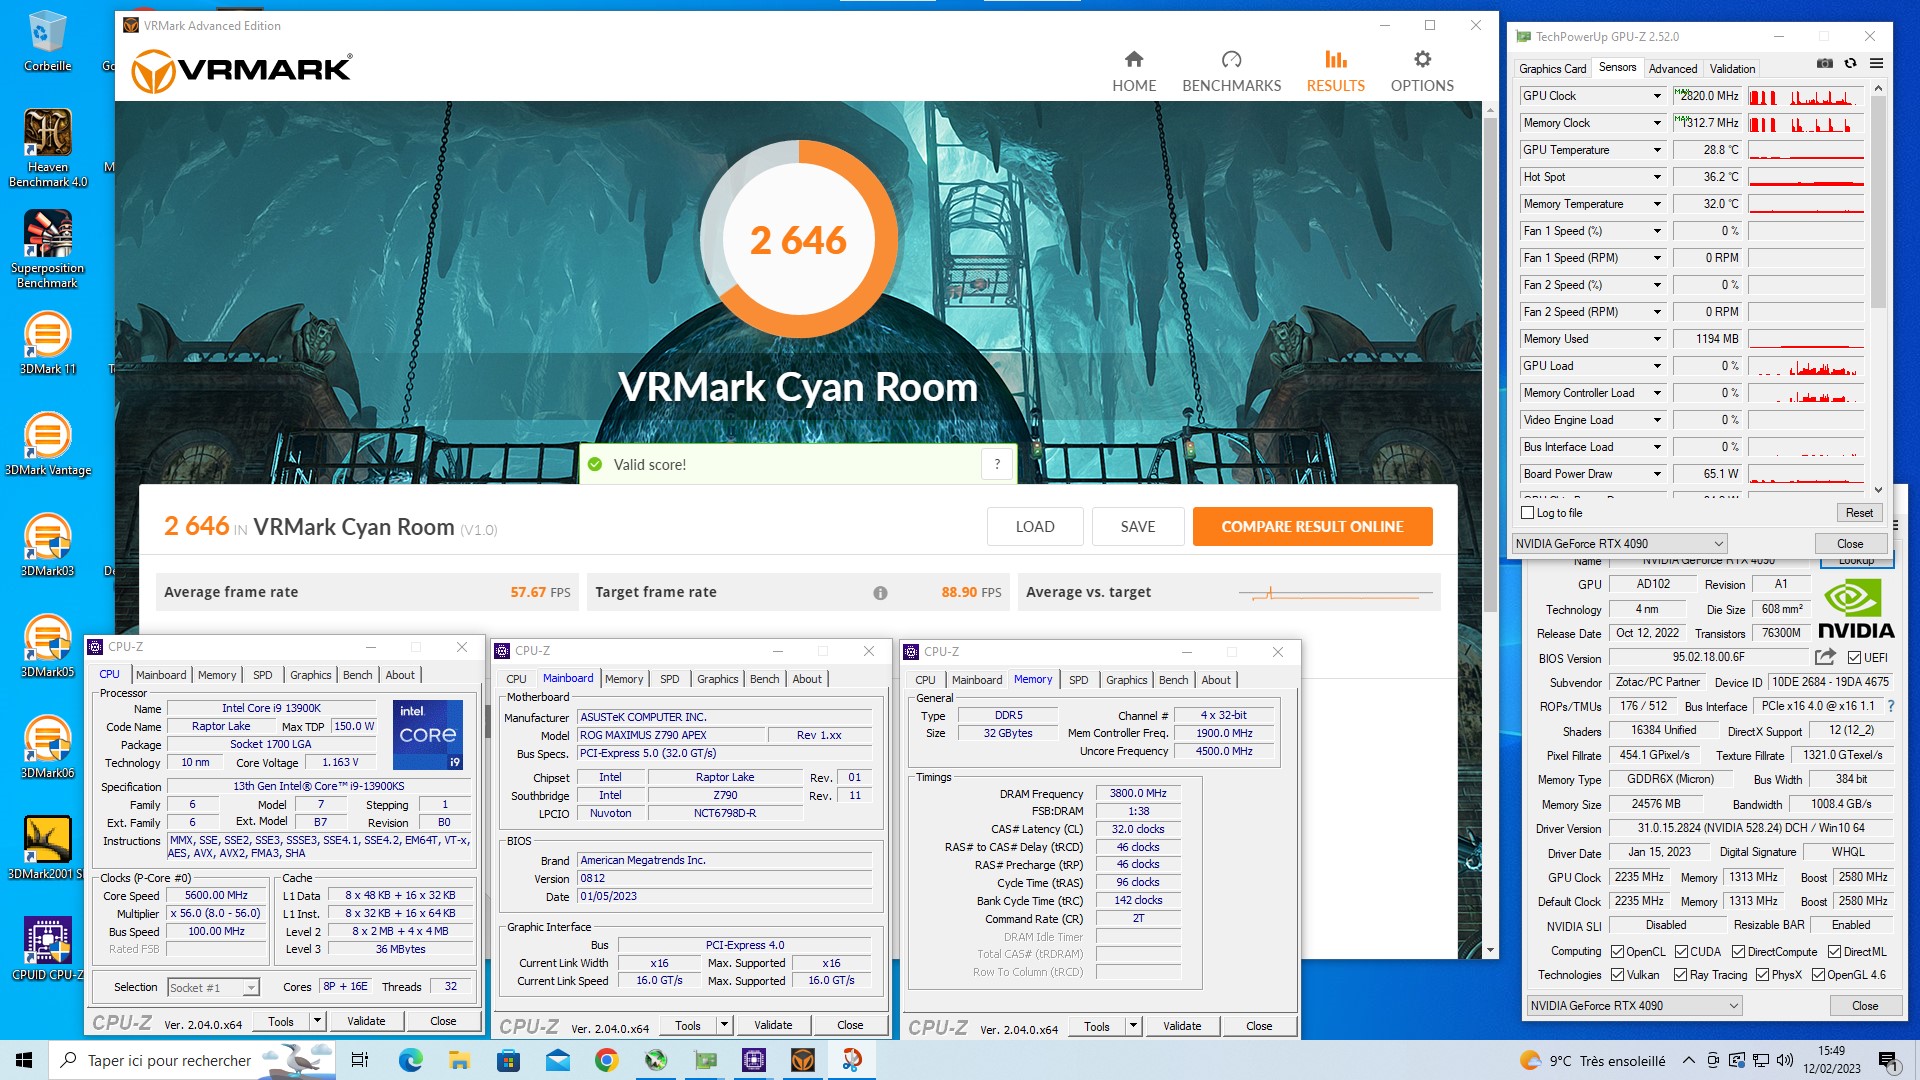Switch to GPU-Z Graphics Card tab

click(x=1552, y=69)
